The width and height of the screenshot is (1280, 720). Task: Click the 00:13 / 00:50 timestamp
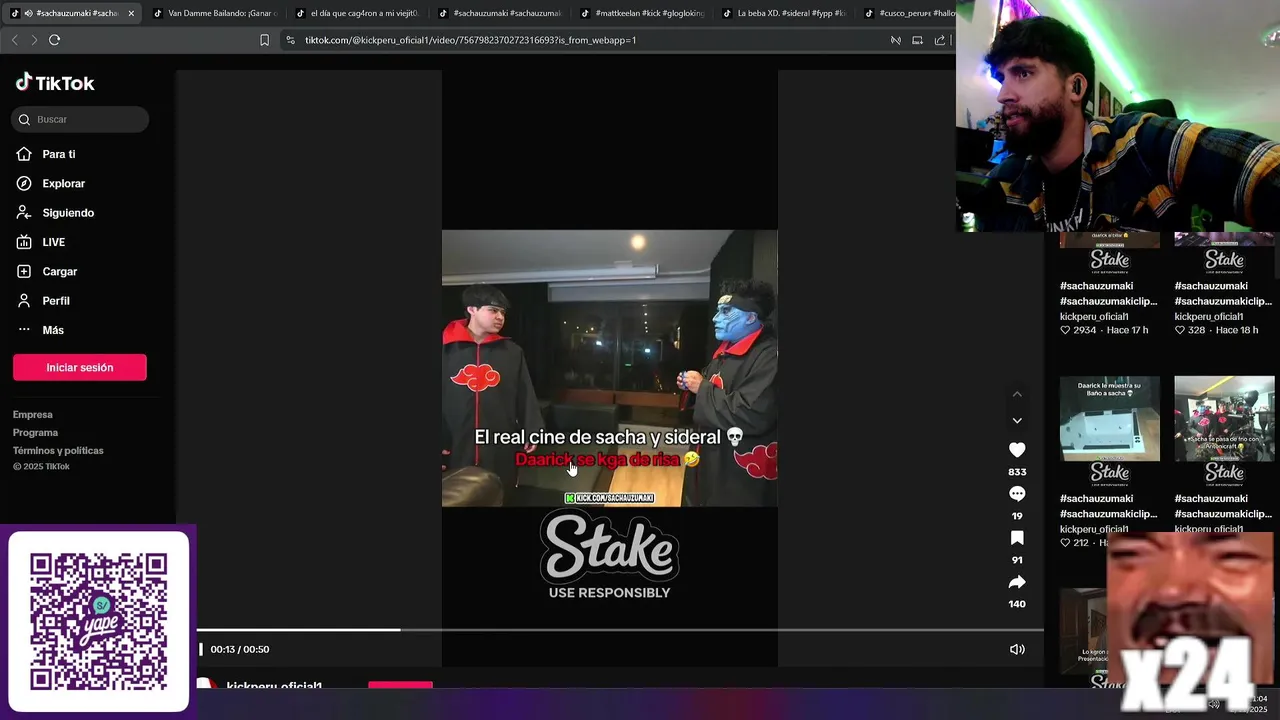click(x=240, y=649)
